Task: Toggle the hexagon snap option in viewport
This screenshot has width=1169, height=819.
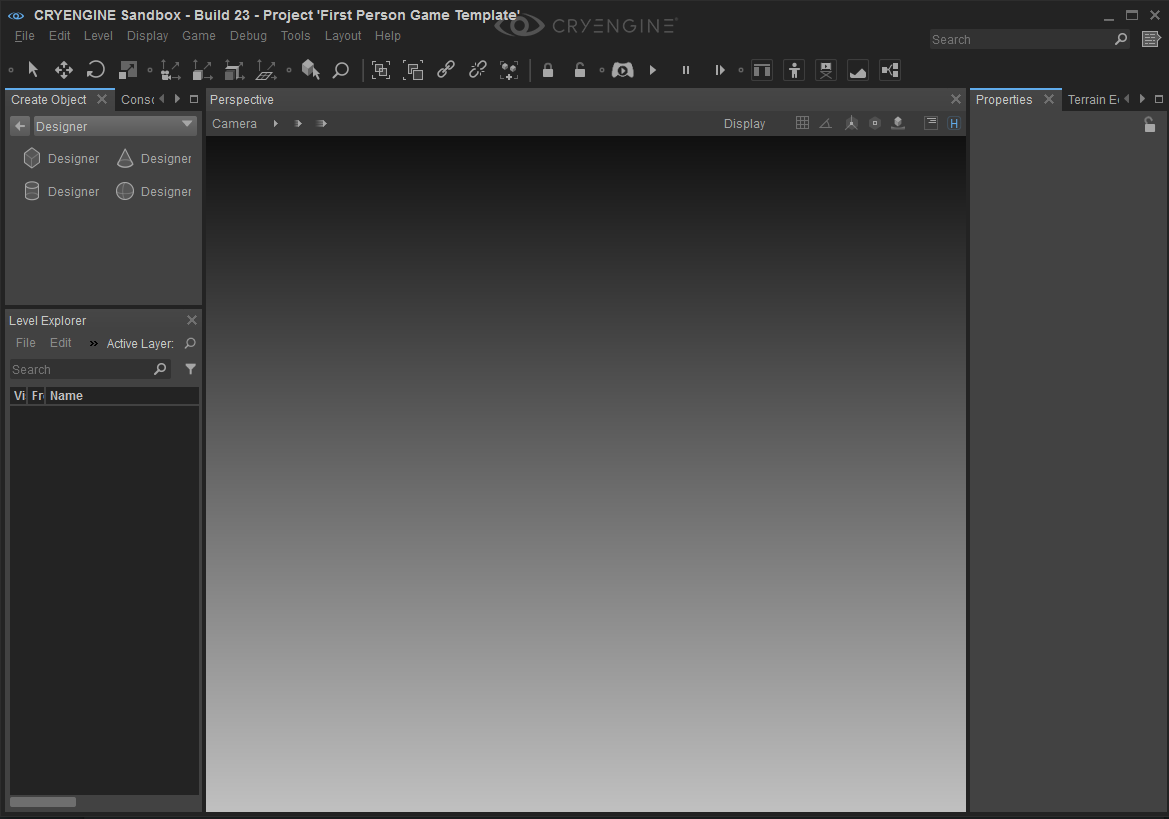Action: click(875, 123)
